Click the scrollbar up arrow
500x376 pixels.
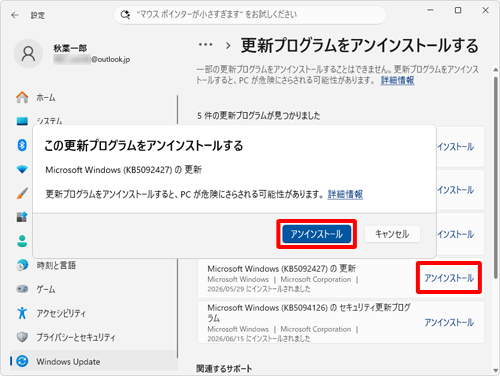click(496, 70)
